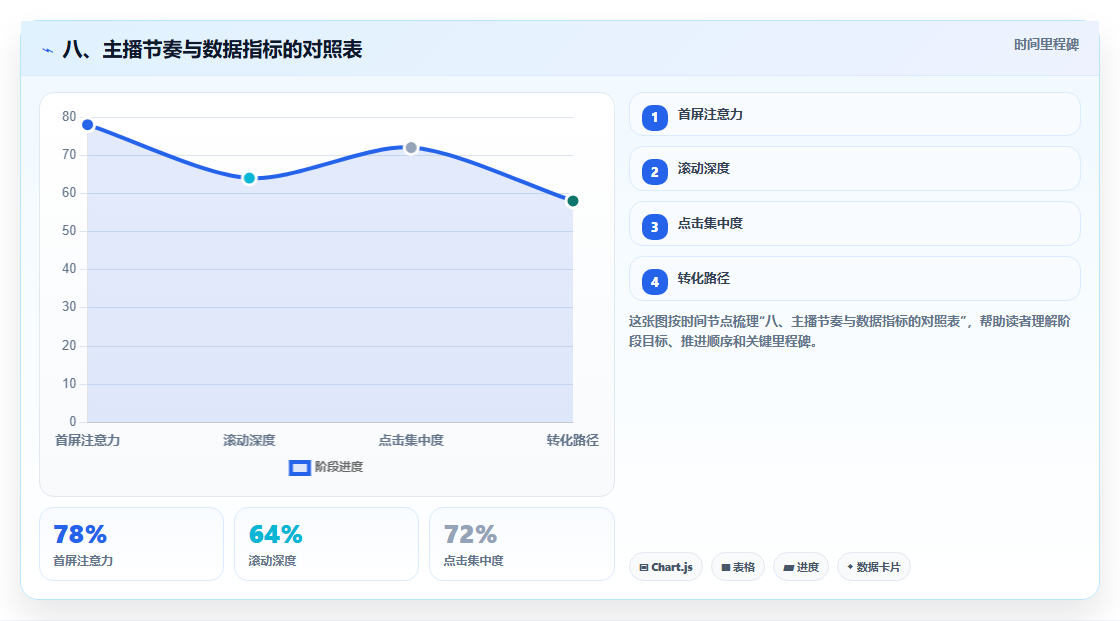Click the 78% 首屏注意力 stat card

click(x=131, y=545)
